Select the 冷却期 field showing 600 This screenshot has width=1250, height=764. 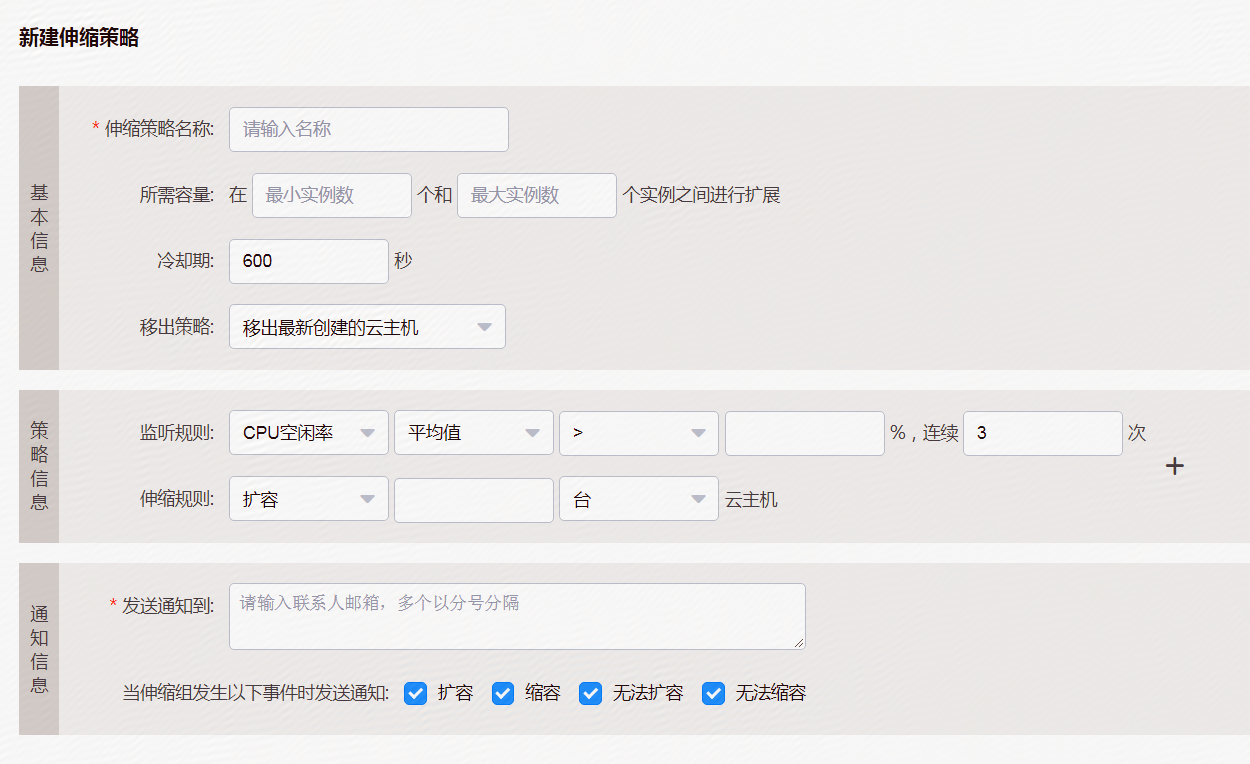(308, 261)
